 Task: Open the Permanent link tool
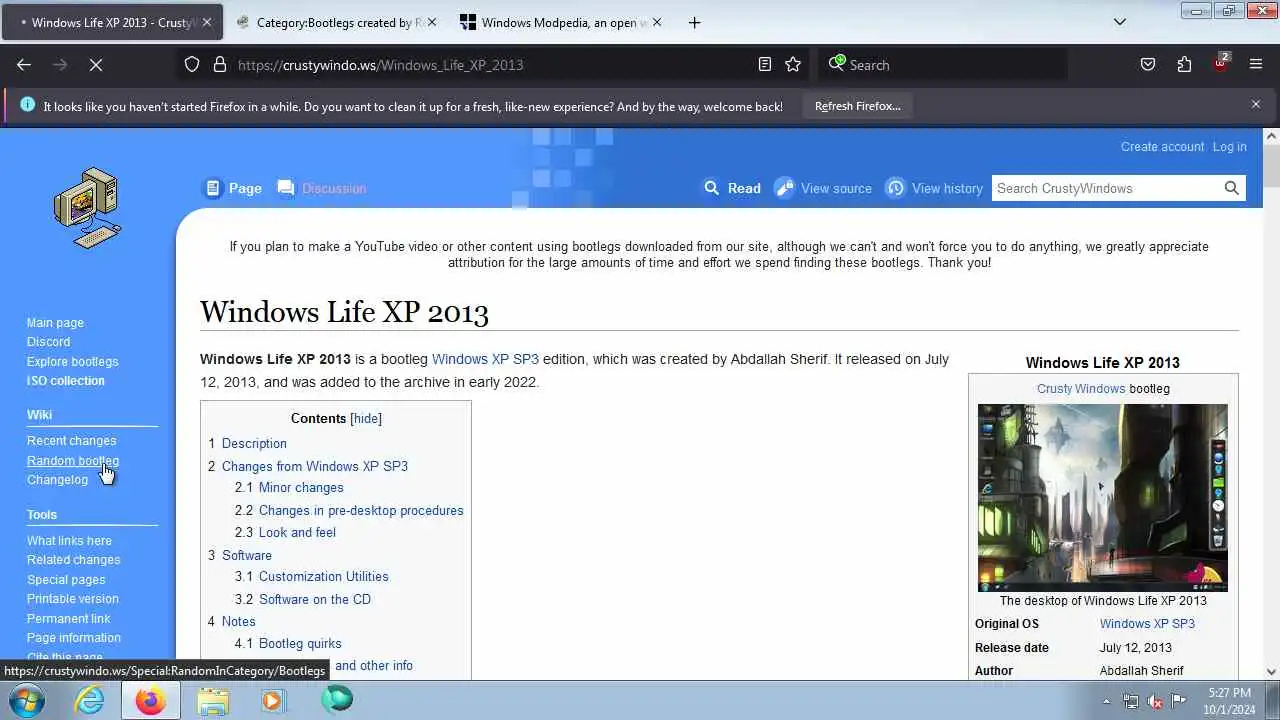68,619
